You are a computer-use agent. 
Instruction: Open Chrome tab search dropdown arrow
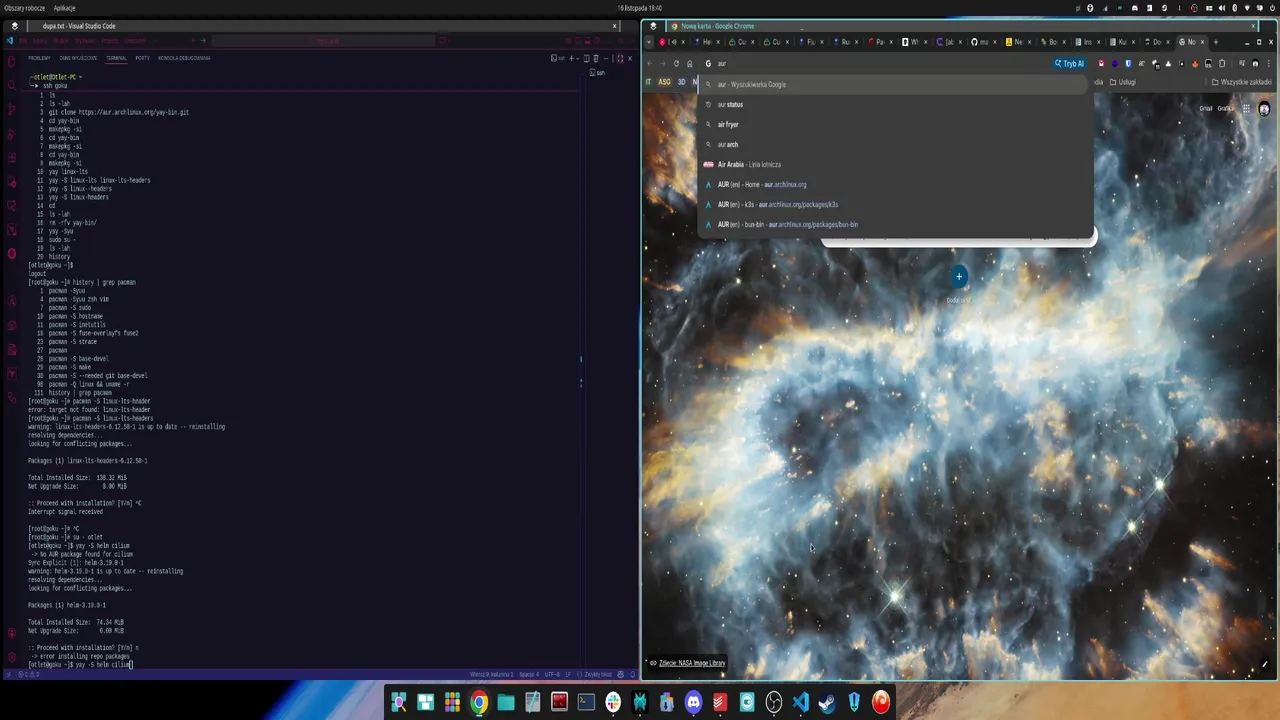coord(649,42)
